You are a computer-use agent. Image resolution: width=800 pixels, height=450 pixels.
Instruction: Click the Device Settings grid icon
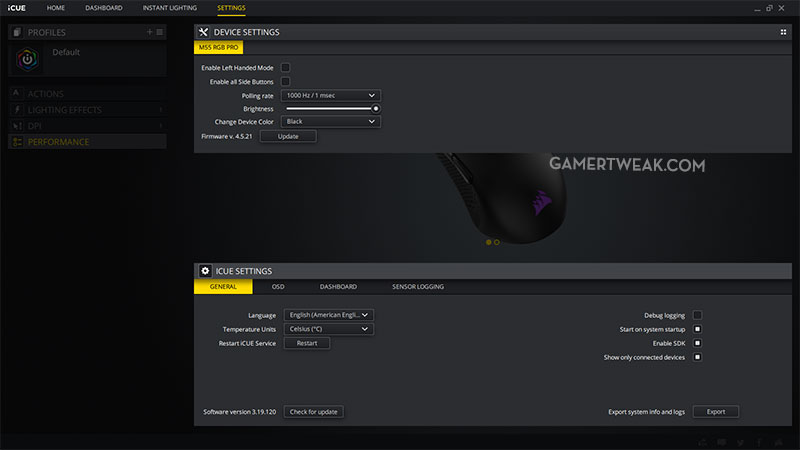point(783,32)
